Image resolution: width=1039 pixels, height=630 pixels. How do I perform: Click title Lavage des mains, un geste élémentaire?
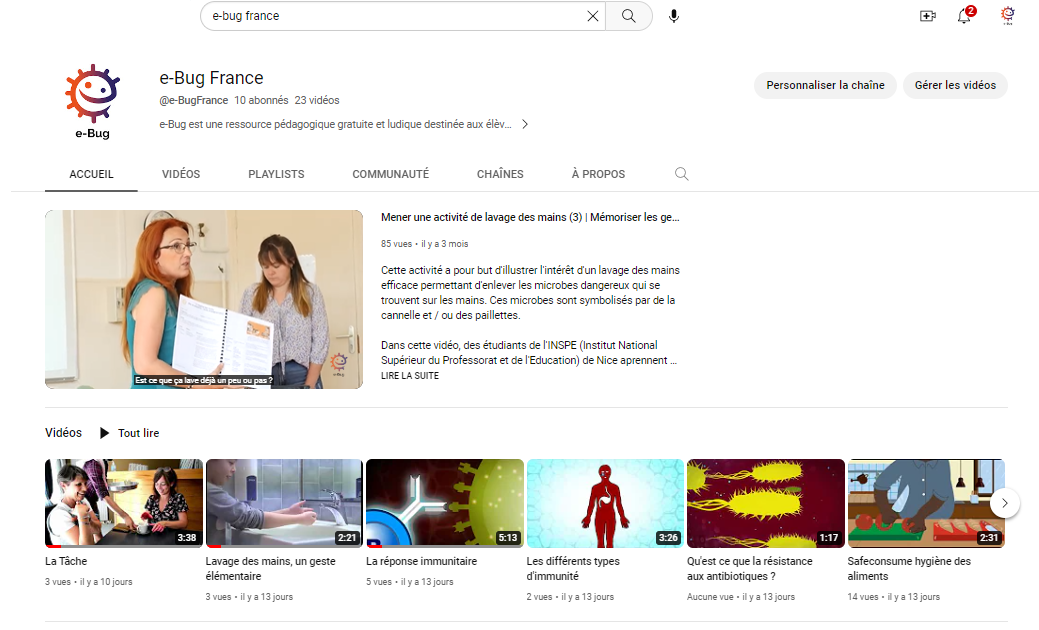[x=270, y=568]
